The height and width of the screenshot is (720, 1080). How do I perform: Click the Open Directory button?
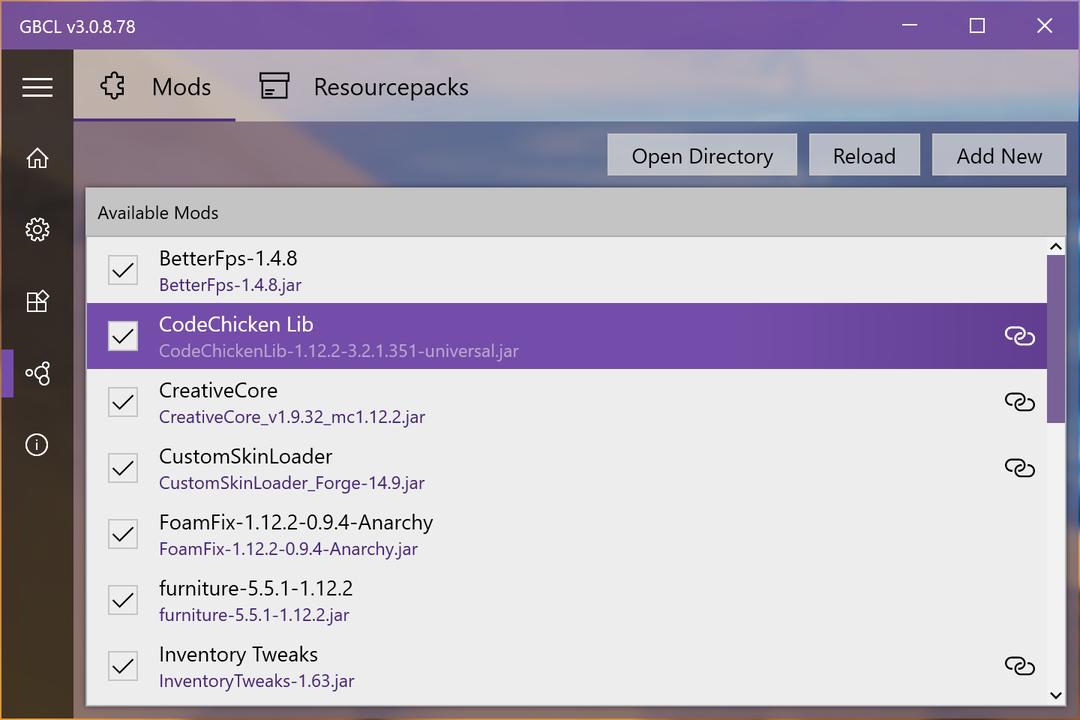pos(702,156)
